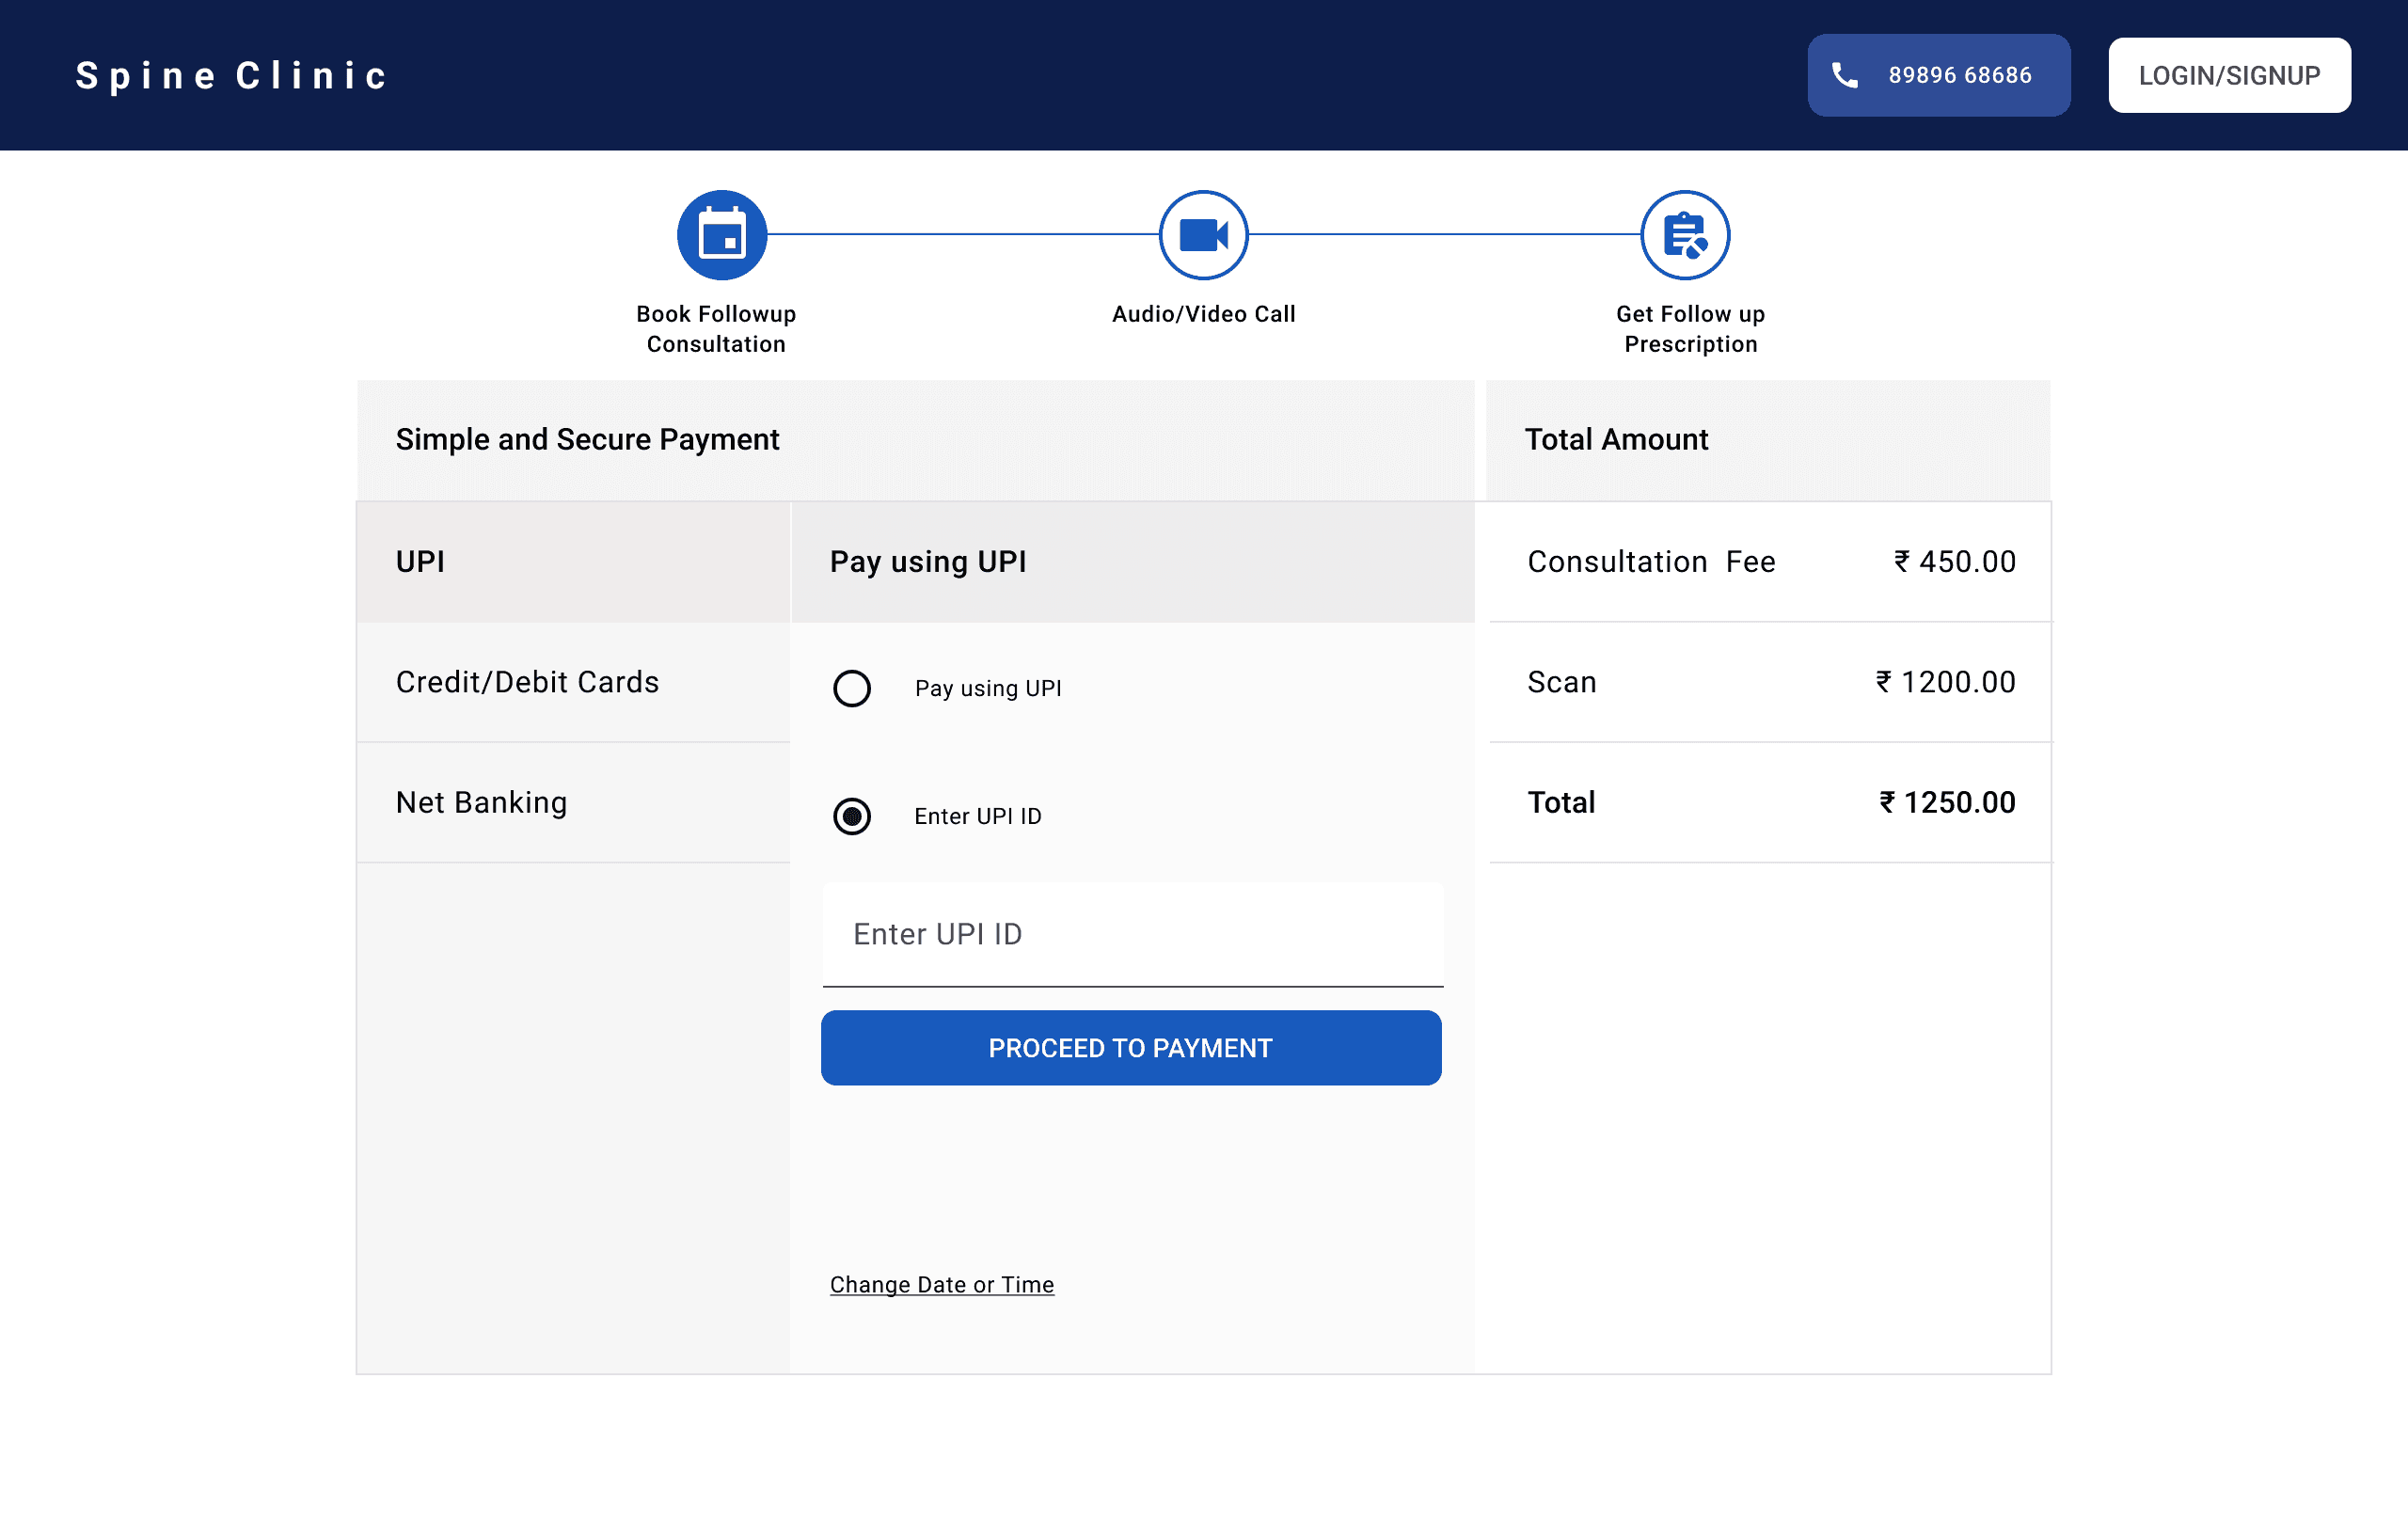This screenshot has height=1537, width=2408.
Task: Select the 'Pay using UPI' radio button
Action: (852, 688)
